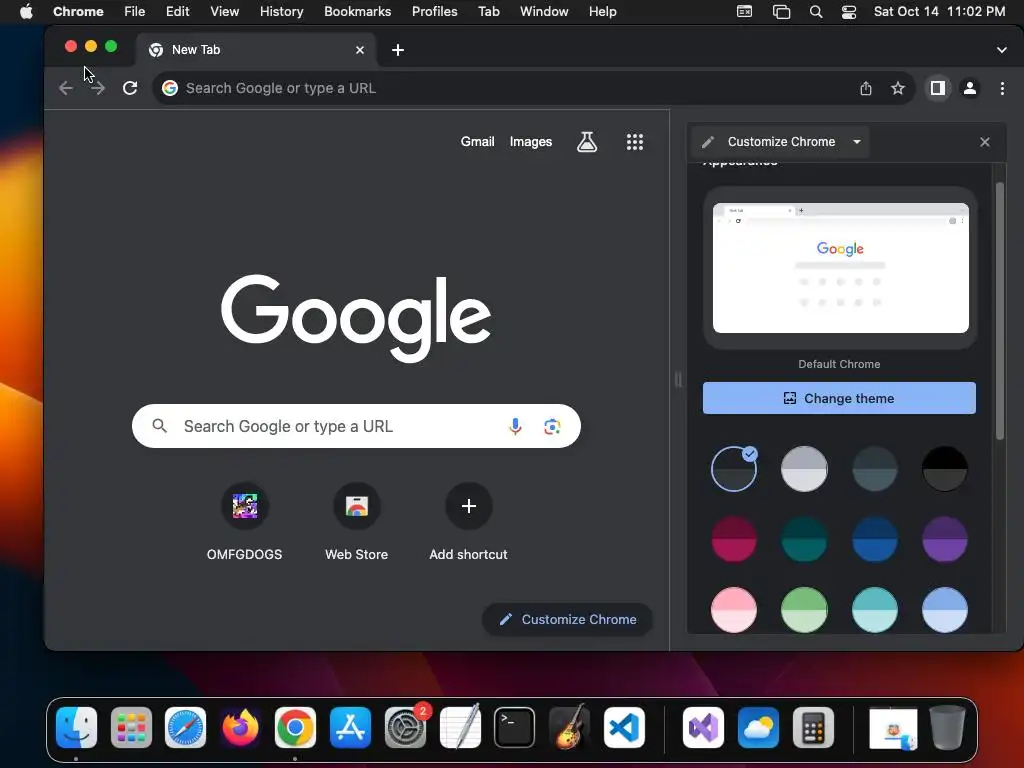Select the dark teal color swatch

click(x=804, y=539)
